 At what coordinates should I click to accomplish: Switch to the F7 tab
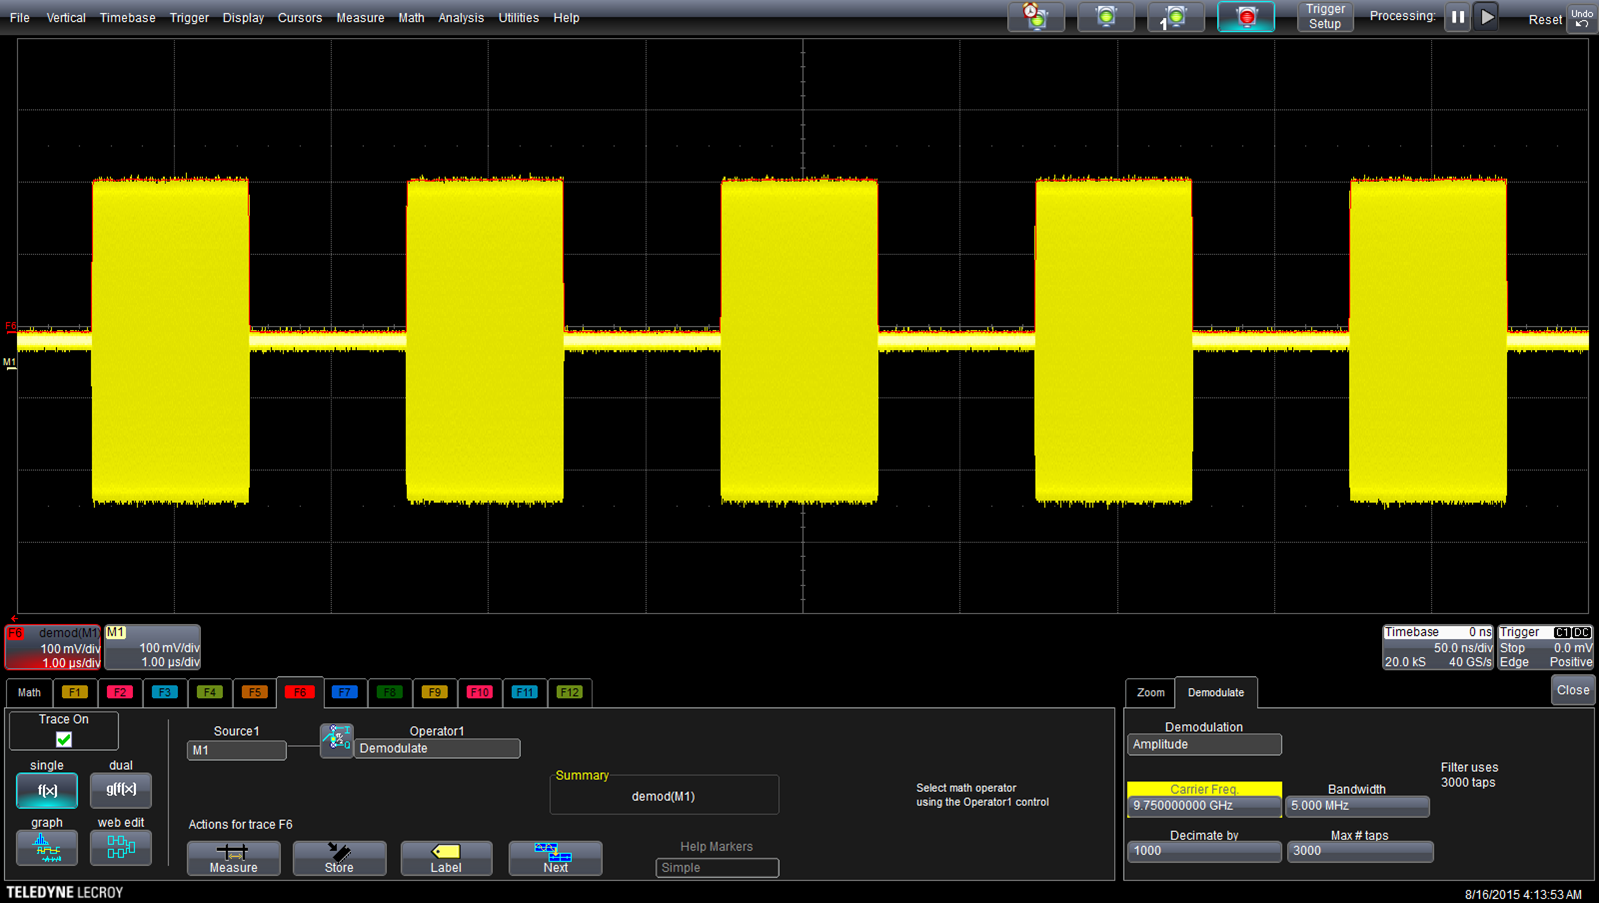click(x=345, y=692)
